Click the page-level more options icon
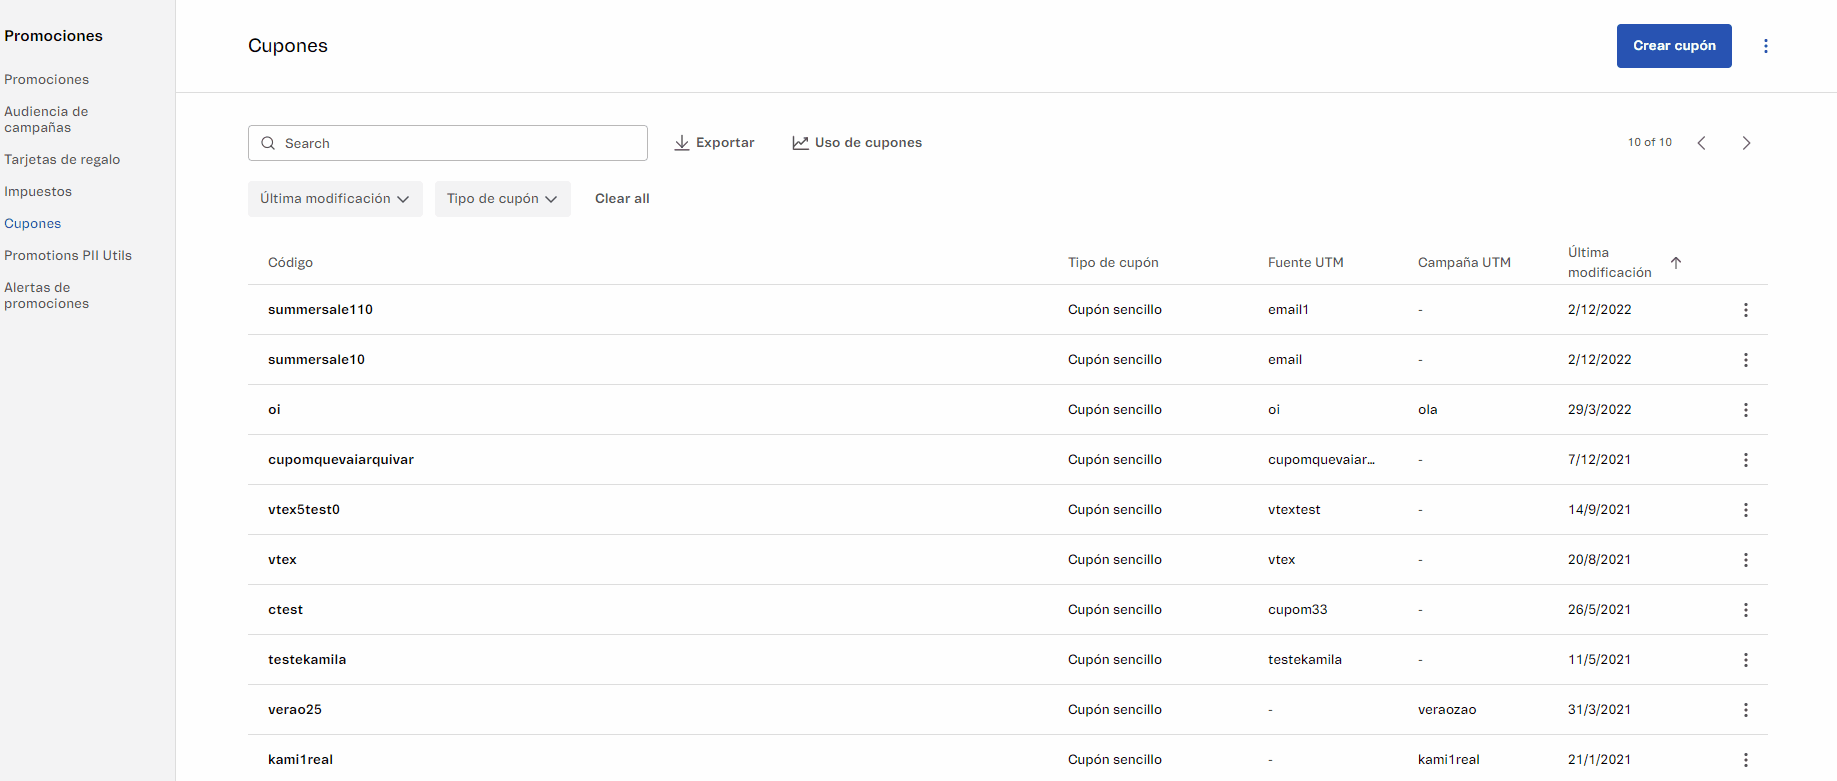Screen dimensions: 1837x781 pos(1765,46)
